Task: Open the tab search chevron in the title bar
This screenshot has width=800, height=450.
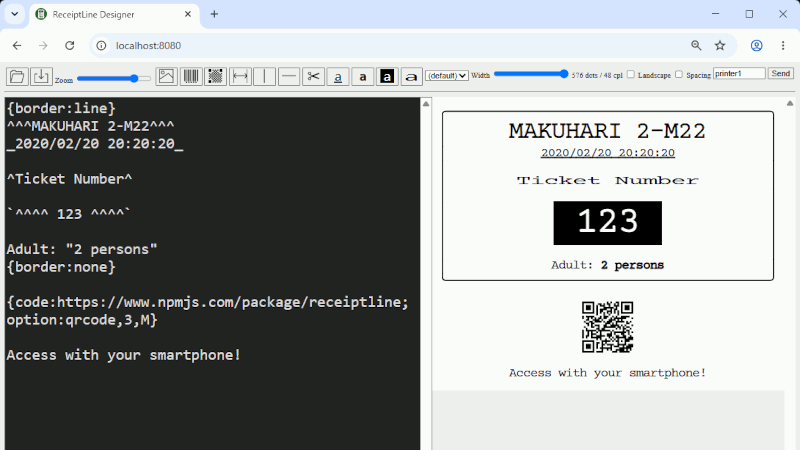Action: click(x=14, y=14)
